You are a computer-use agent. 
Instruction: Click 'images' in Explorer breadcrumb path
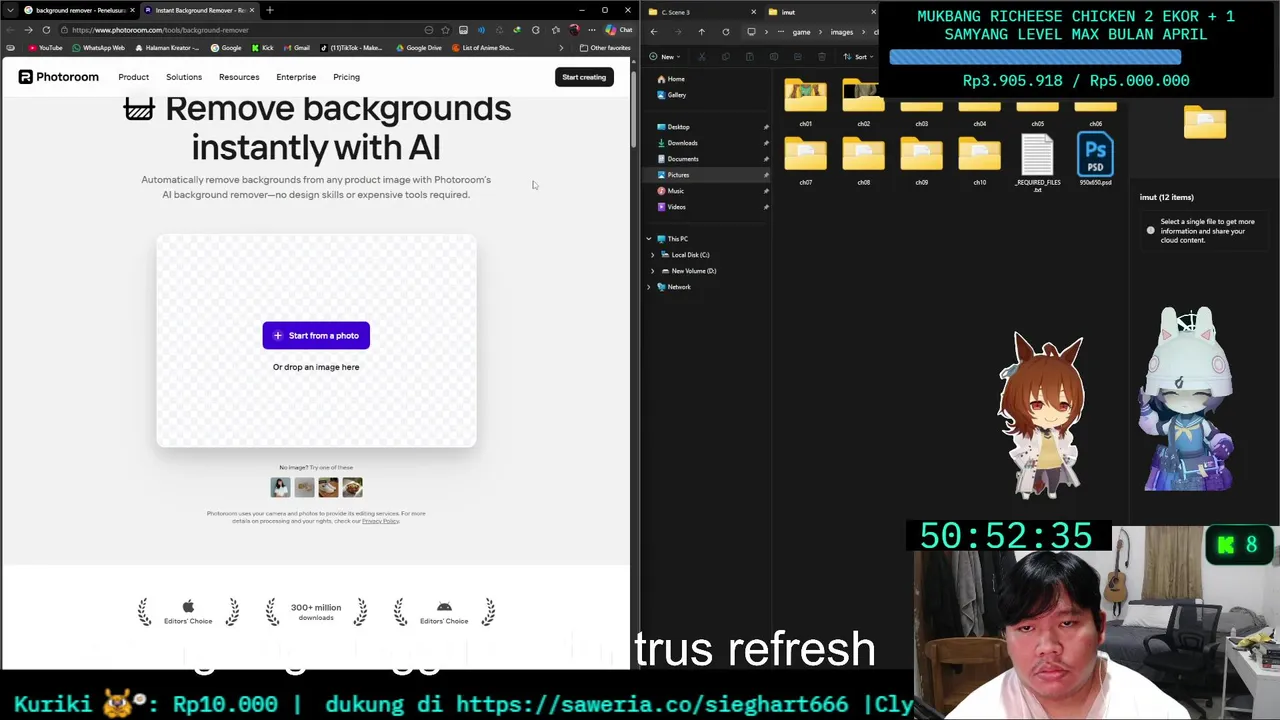(x=841, y=32)
